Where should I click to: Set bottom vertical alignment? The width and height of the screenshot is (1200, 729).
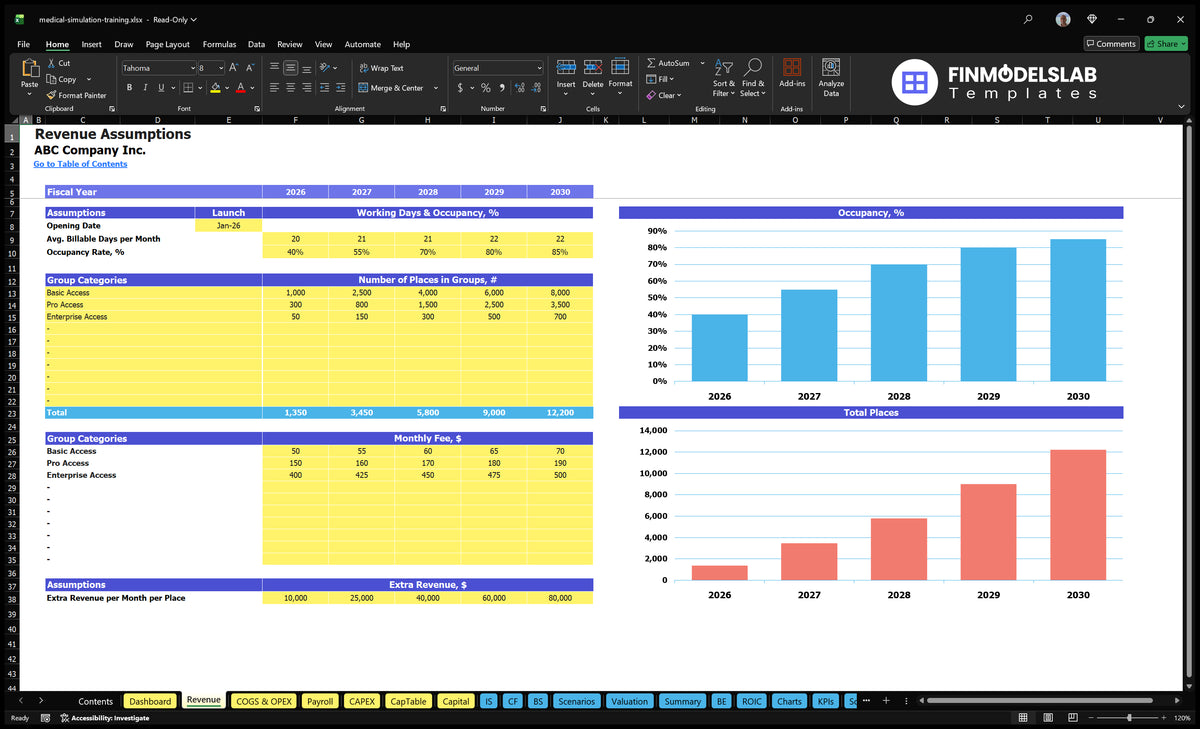pyautogui.click(x=307, y=68)
